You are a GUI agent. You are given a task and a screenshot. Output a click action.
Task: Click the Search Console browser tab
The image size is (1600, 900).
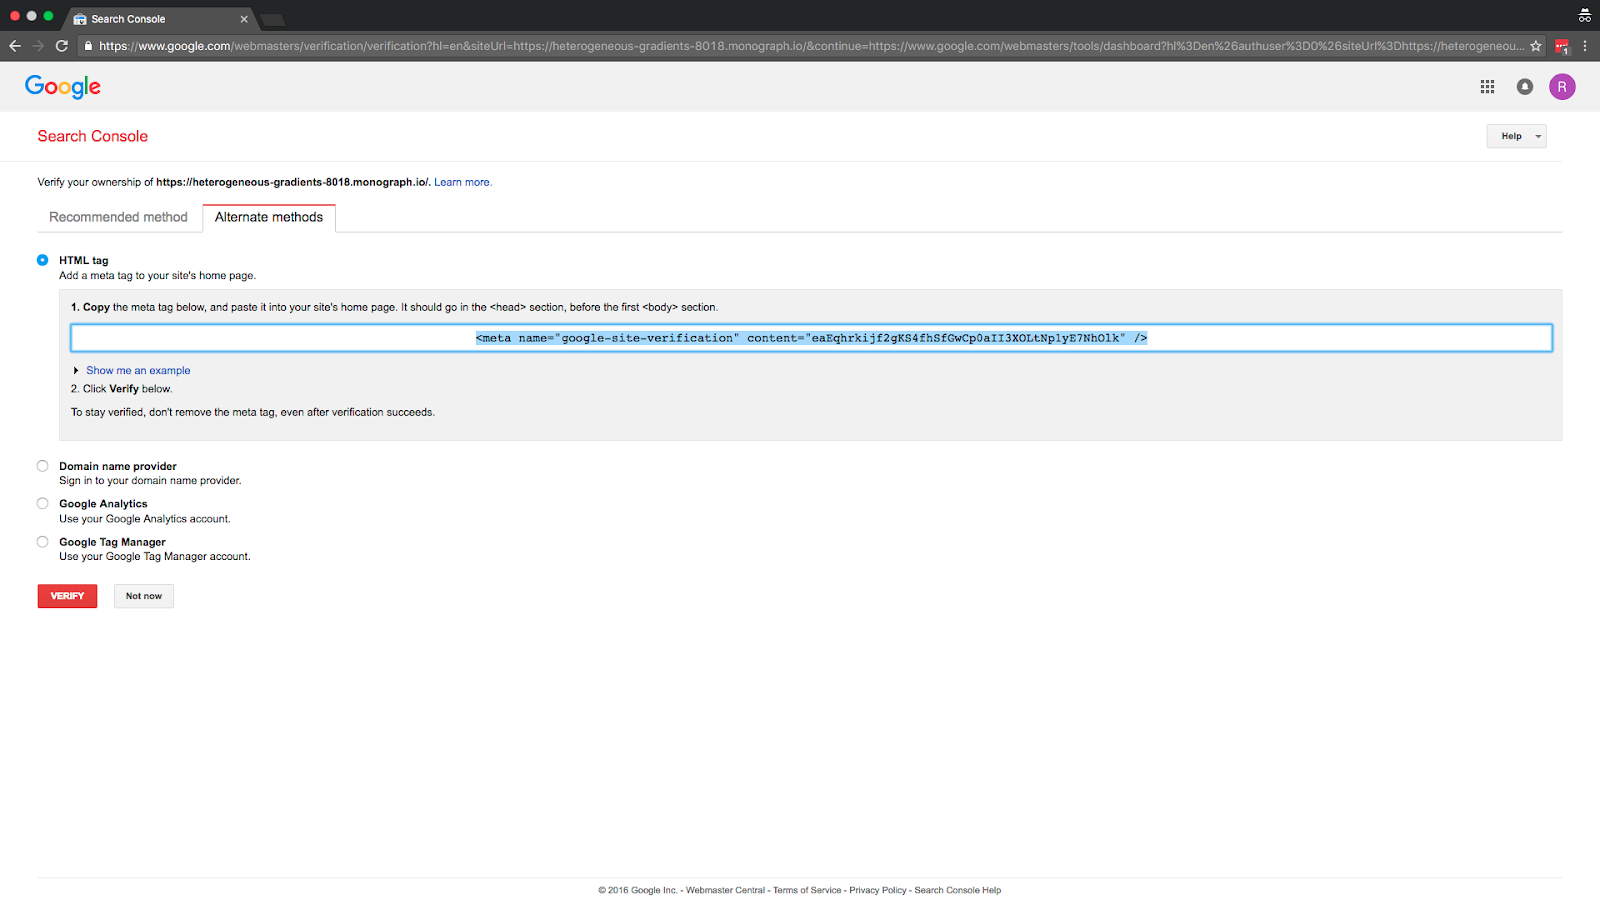160,19
